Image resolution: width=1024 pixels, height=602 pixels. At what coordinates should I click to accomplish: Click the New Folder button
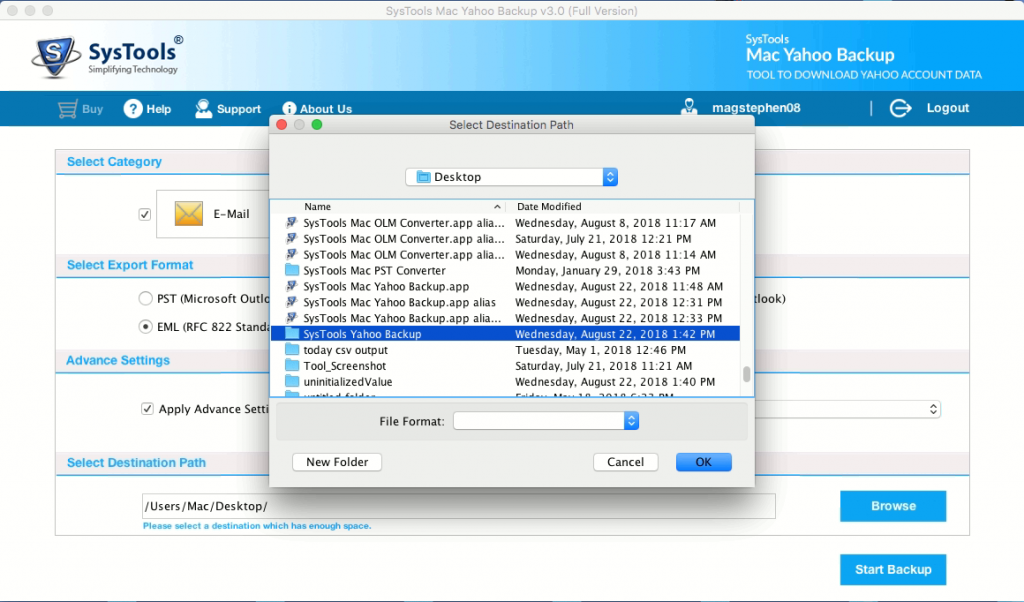click(337, 462)
